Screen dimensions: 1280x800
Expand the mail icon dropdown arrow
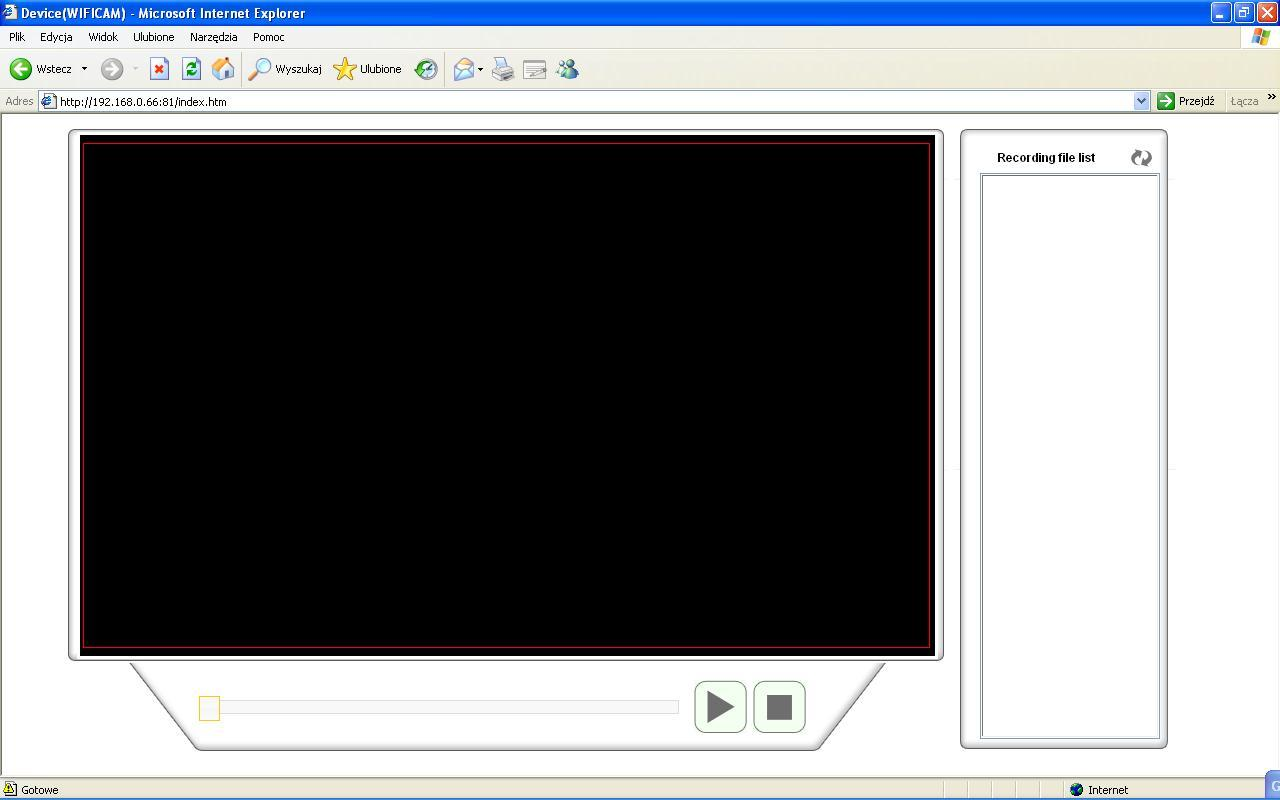(480, 69)
